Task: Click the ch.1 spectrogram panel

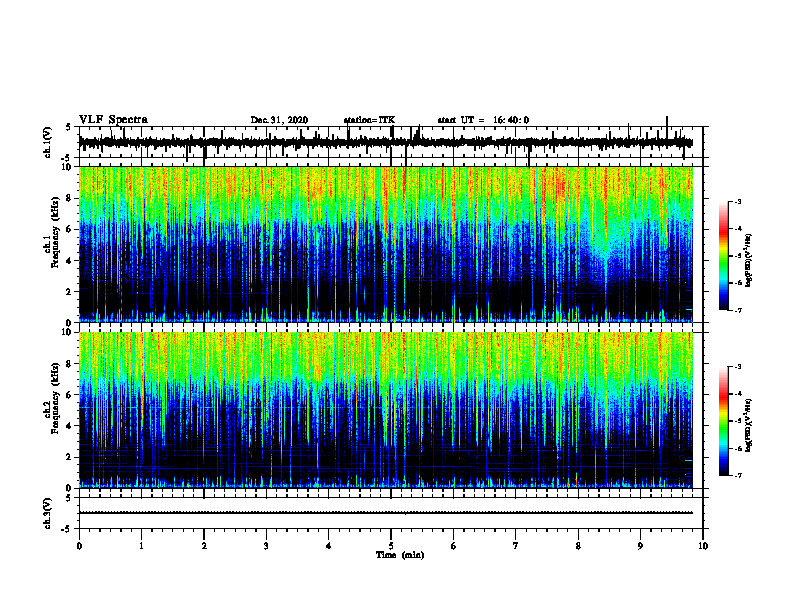Action: coord(386,244)
